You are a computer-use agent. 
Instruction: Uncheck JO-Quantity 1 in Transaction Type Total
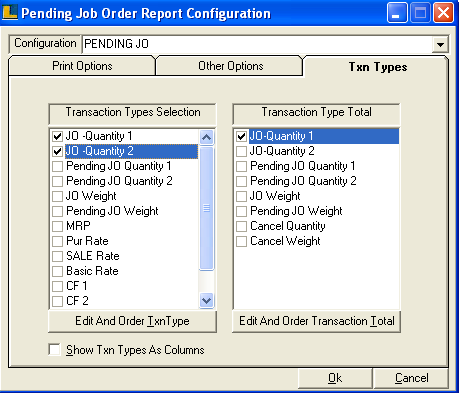click(241, 136)
